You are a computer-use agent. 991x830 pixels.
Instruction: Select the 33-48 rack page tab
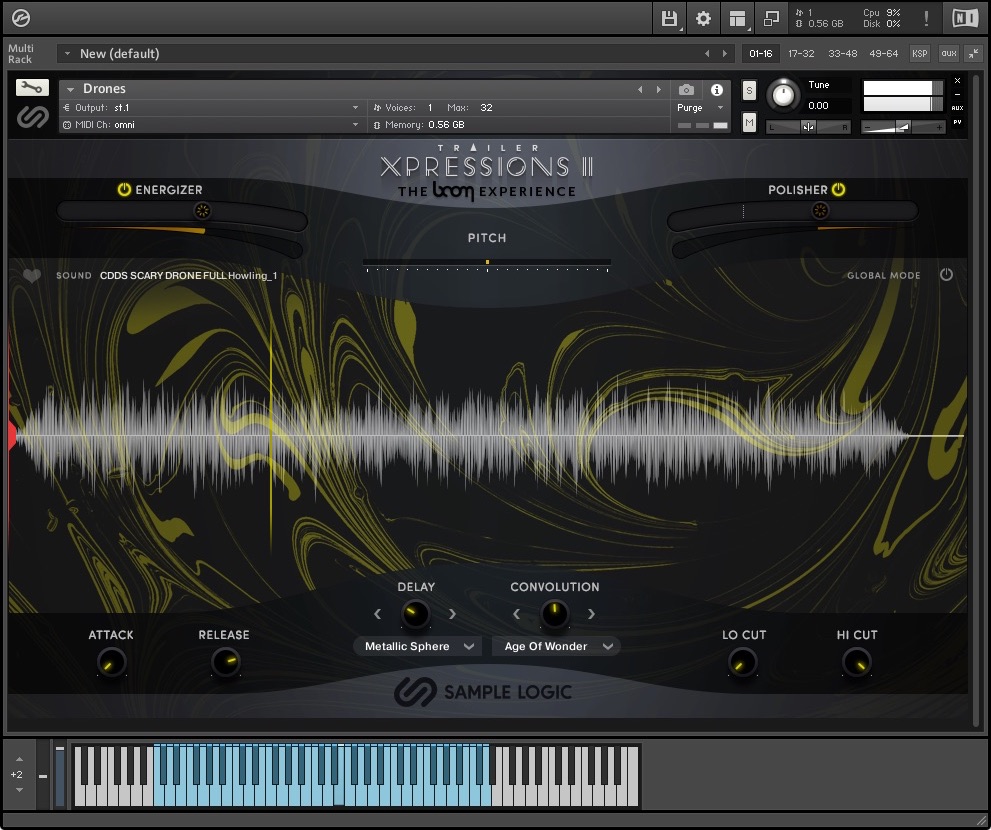point(842,53)
